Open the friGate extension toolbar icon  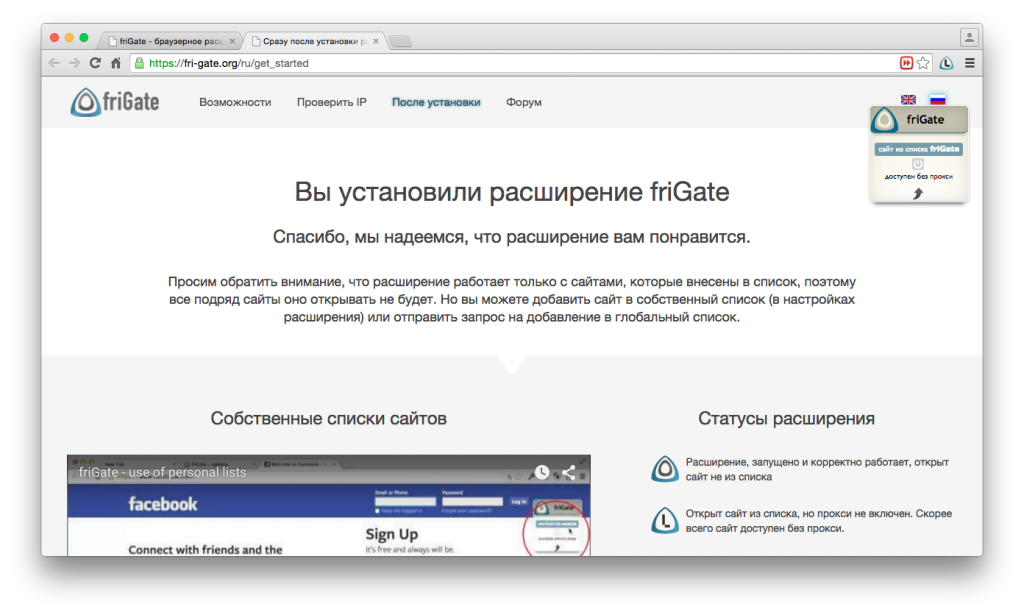pos(946,63)
